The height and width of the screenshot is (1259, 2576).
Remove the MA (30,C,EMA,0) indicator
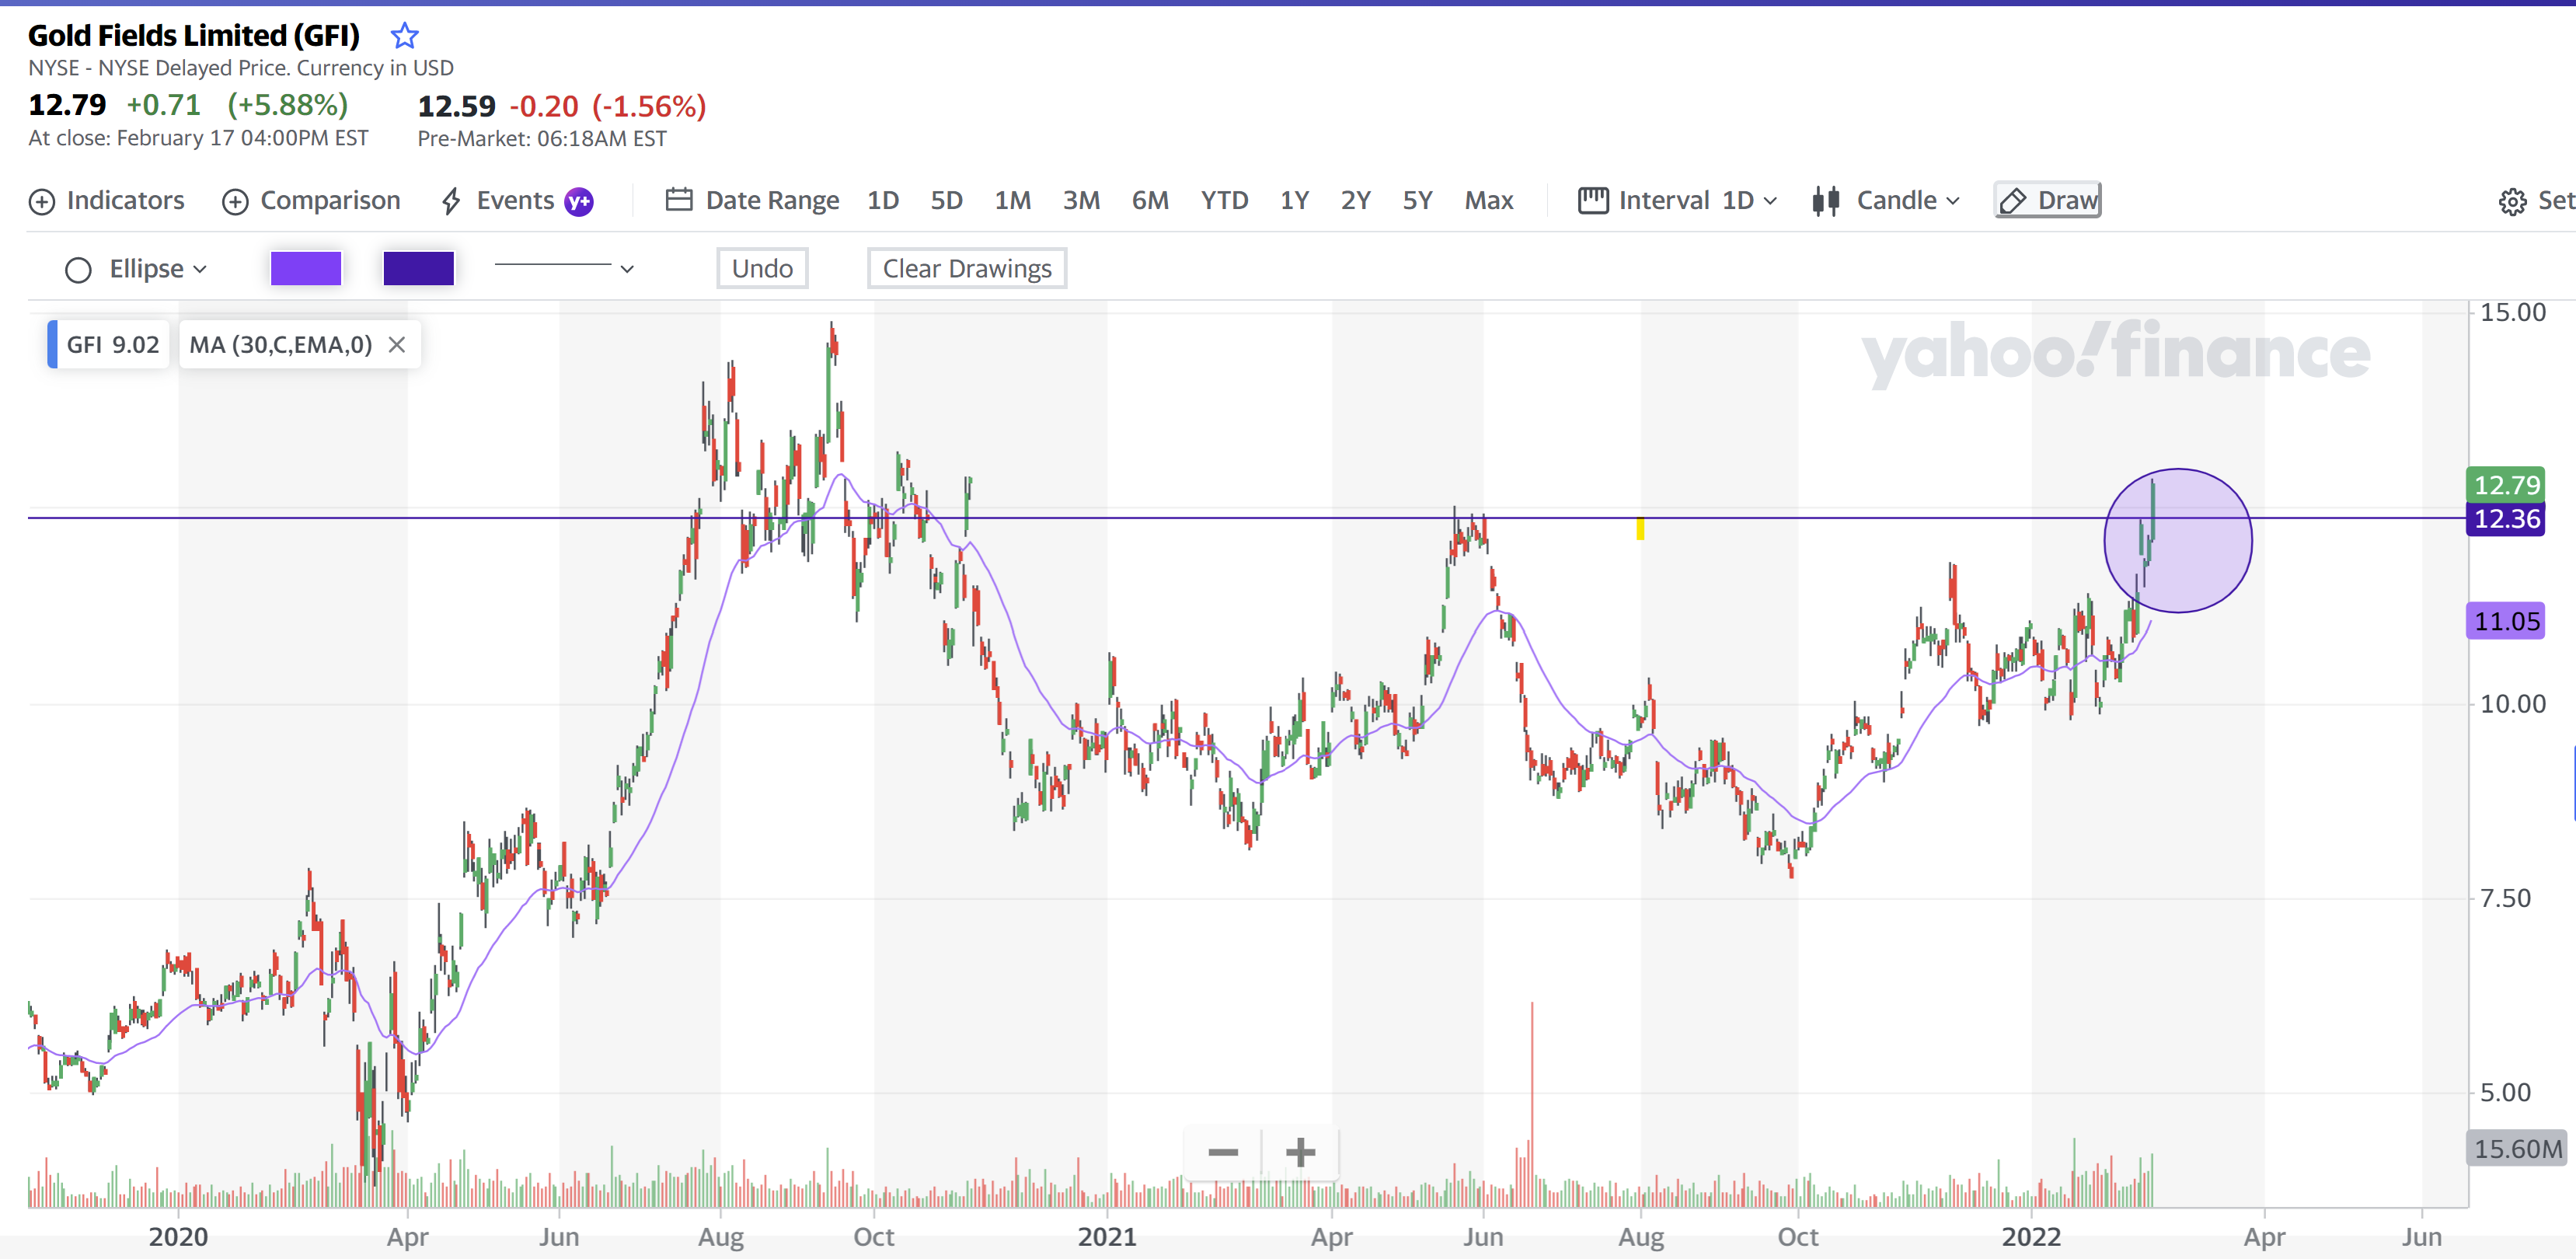click(x=397, y=345)
